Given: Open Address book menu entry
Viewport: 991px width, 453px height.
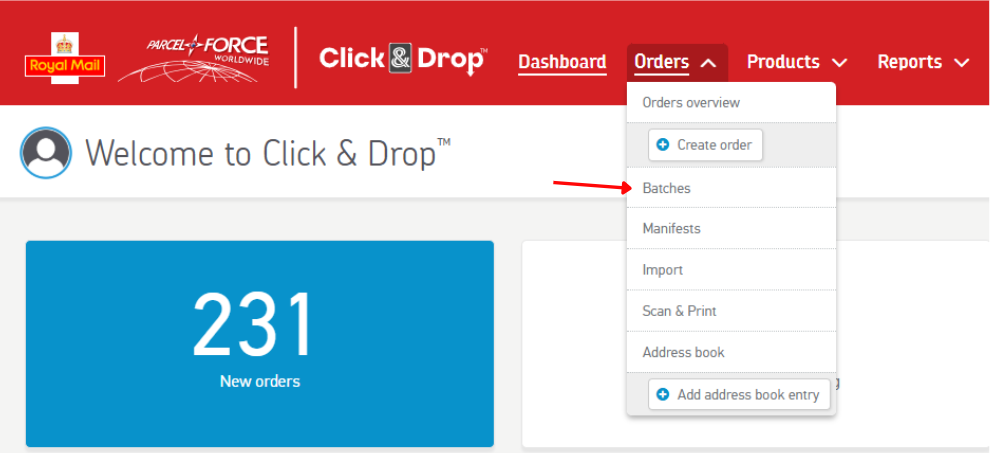Looking at the screenshot, I should [x=731, y=352].
